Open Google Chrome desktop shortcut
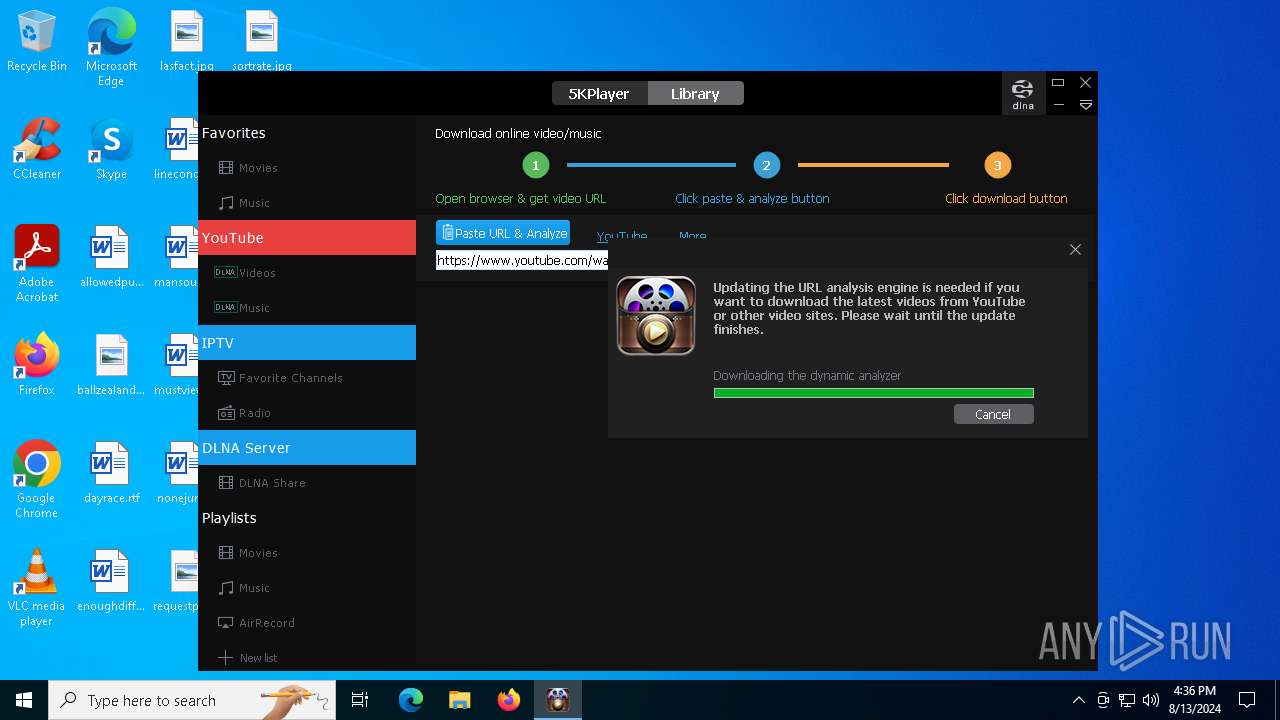Image resolution: width=1280 pixels, height=720 pixels. [37, 479]
